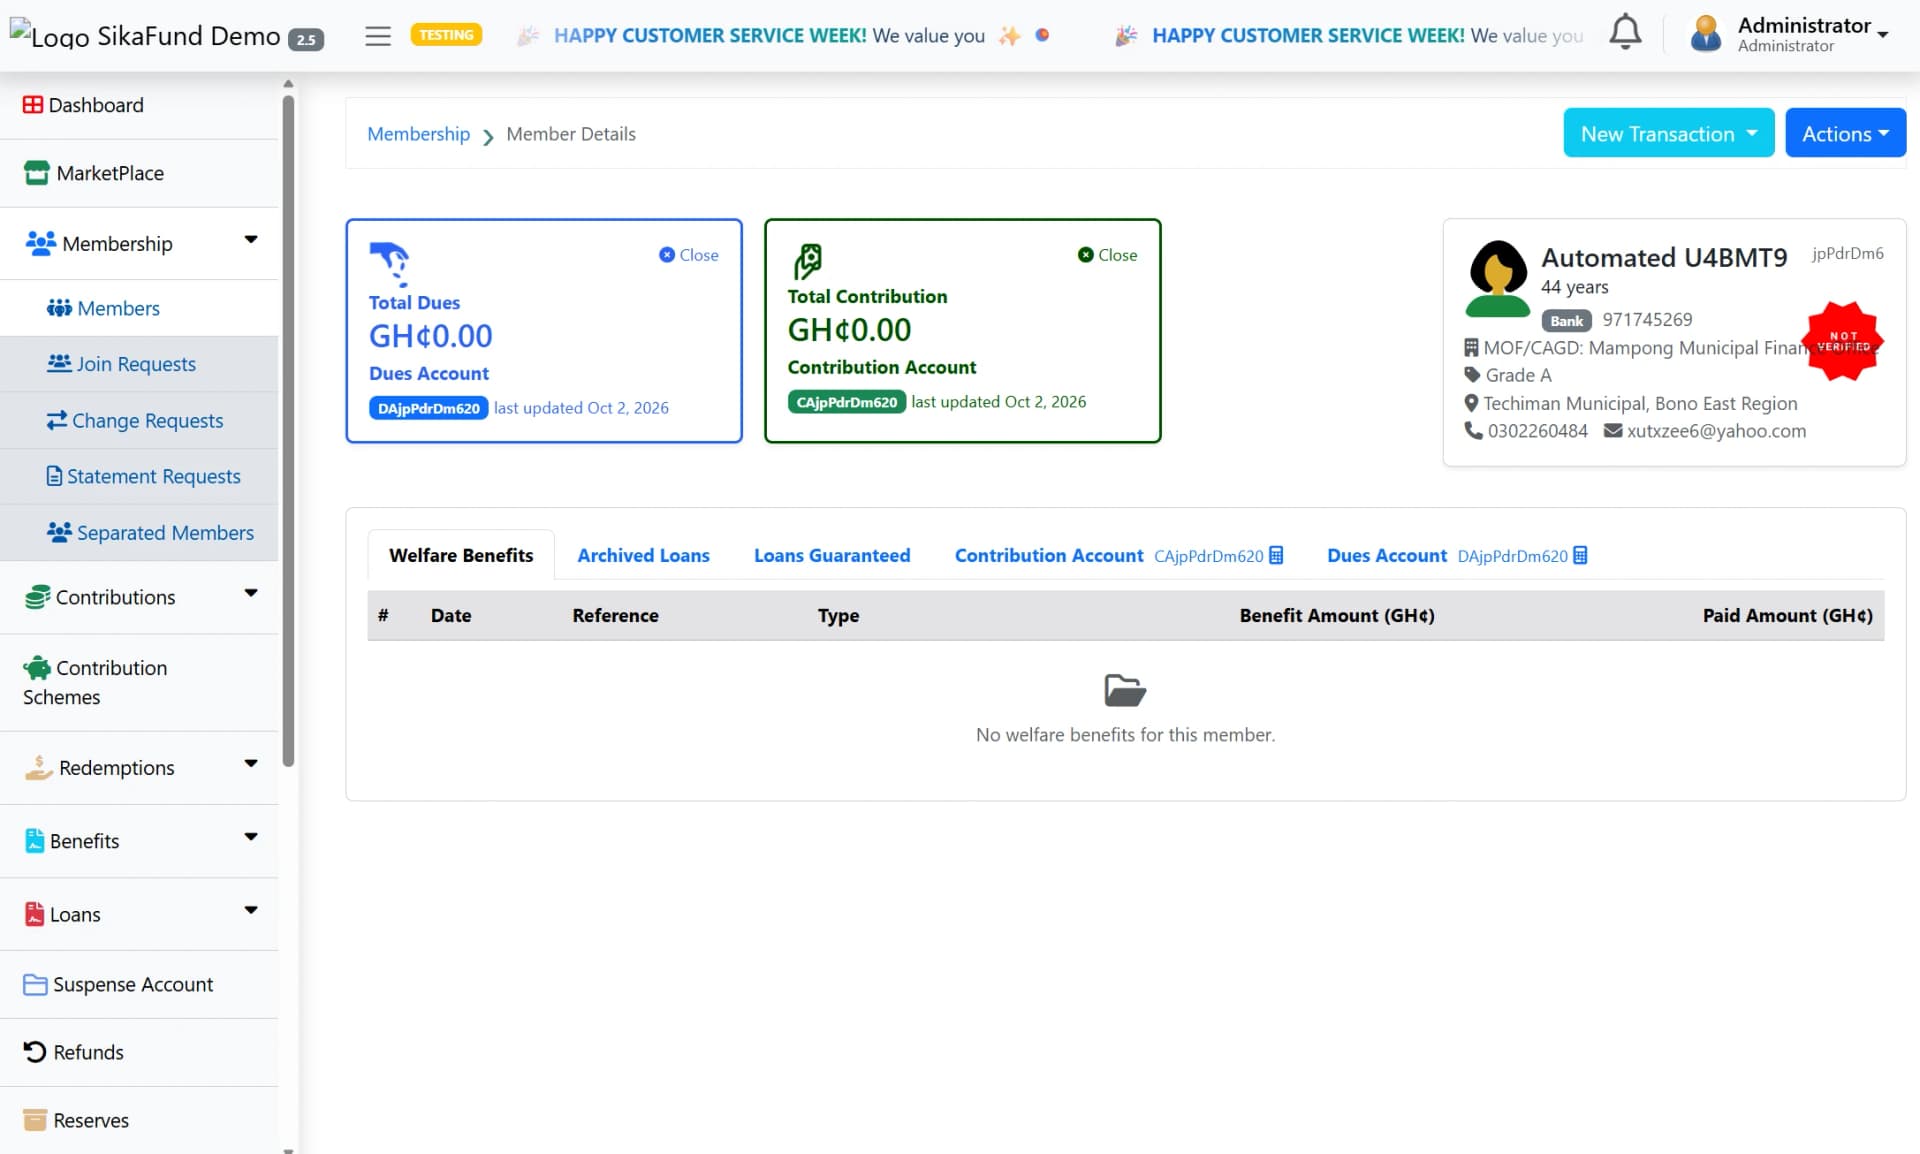
Task: Click the Paid Amount (GH¢) column header
Action: (x=1788, y=615)
